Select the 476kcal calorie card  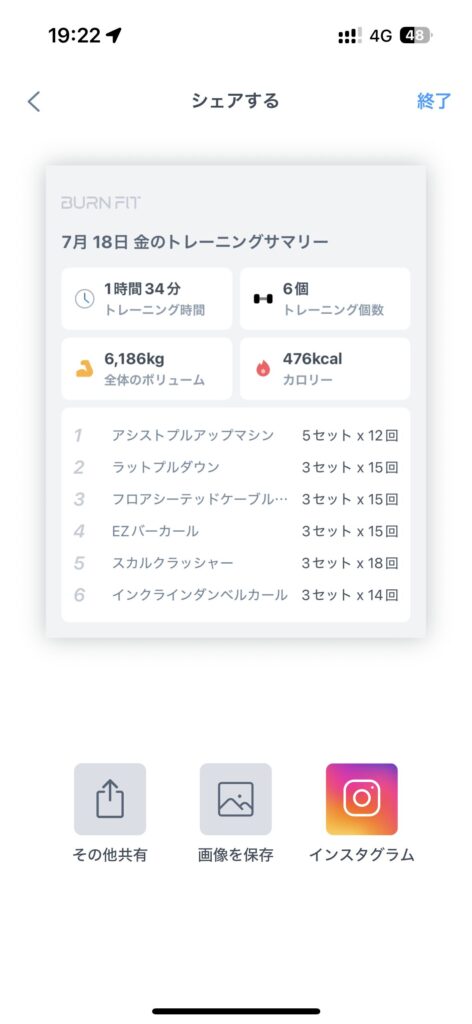(325, 368)
